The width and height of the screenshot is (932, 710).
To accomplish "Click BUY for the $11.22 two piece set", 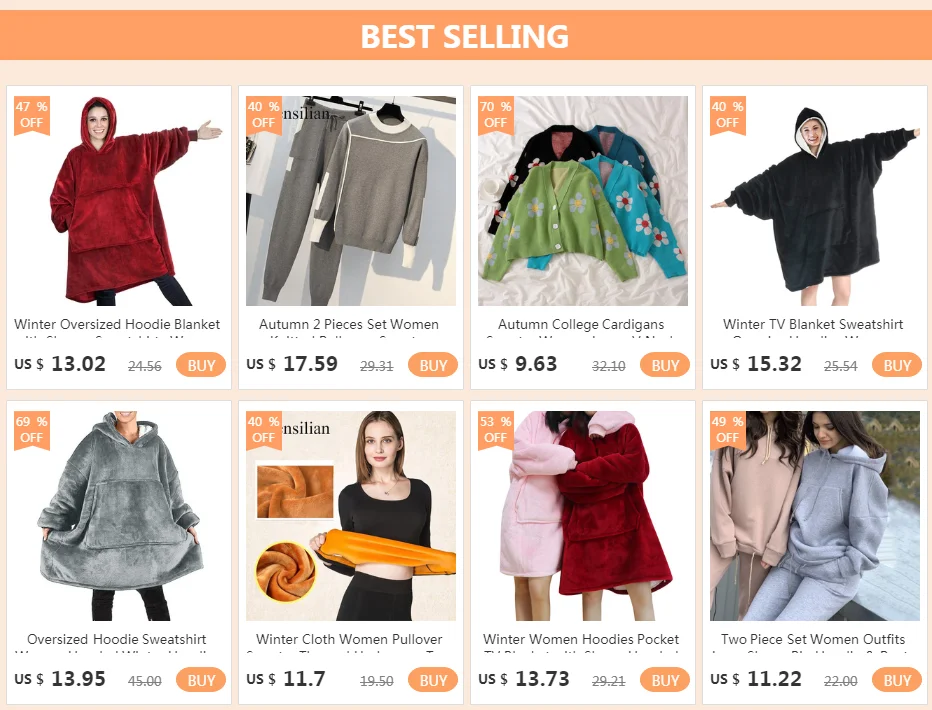I will (897, 680).
